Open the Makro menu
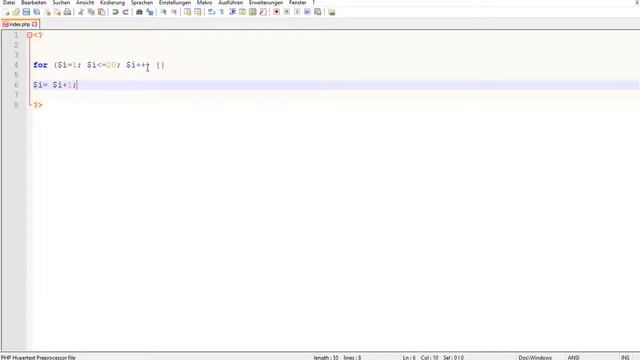640x360 pixels. coord(204,2)
